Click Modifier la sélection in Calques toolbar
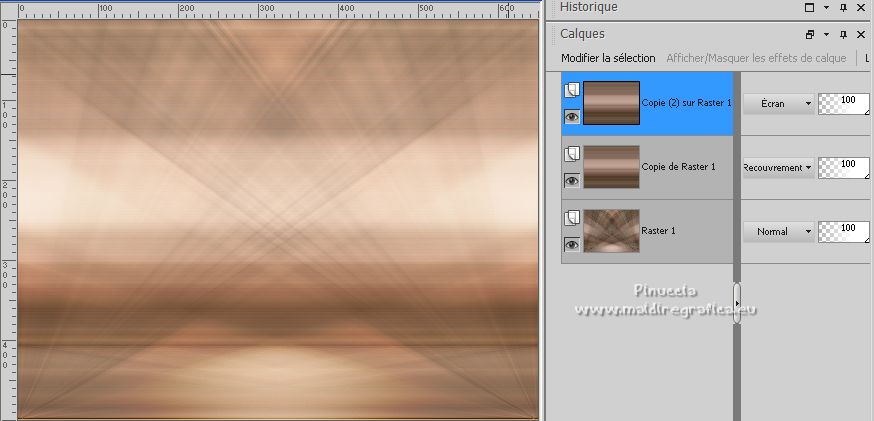Screen dimensions: 874x421 (608, 58)
